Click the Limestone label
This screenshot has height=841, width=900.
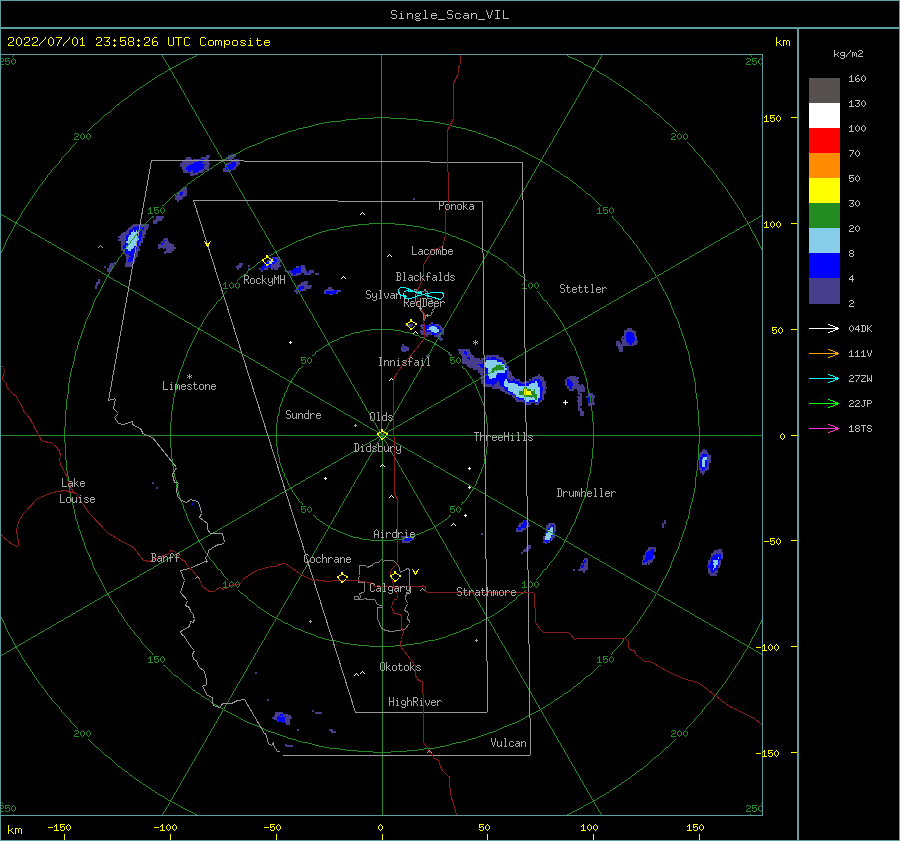[x=189, y=386]
